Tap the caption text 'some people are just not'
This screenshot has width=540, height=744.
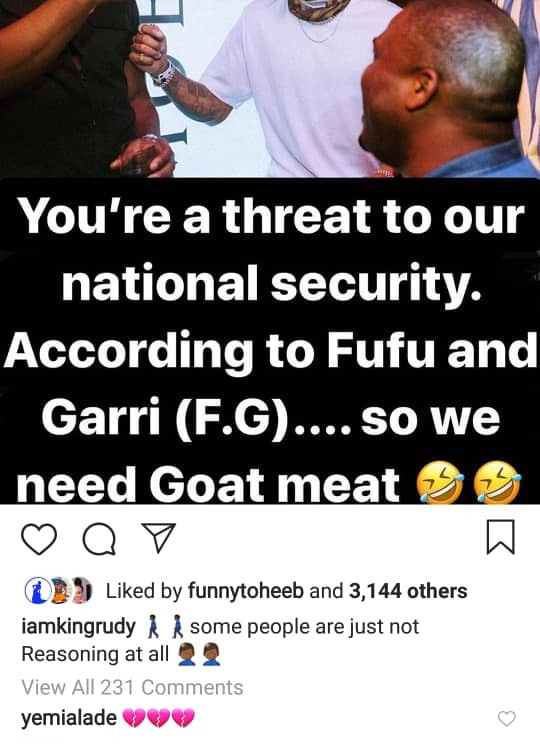click(x=304, y=627)
